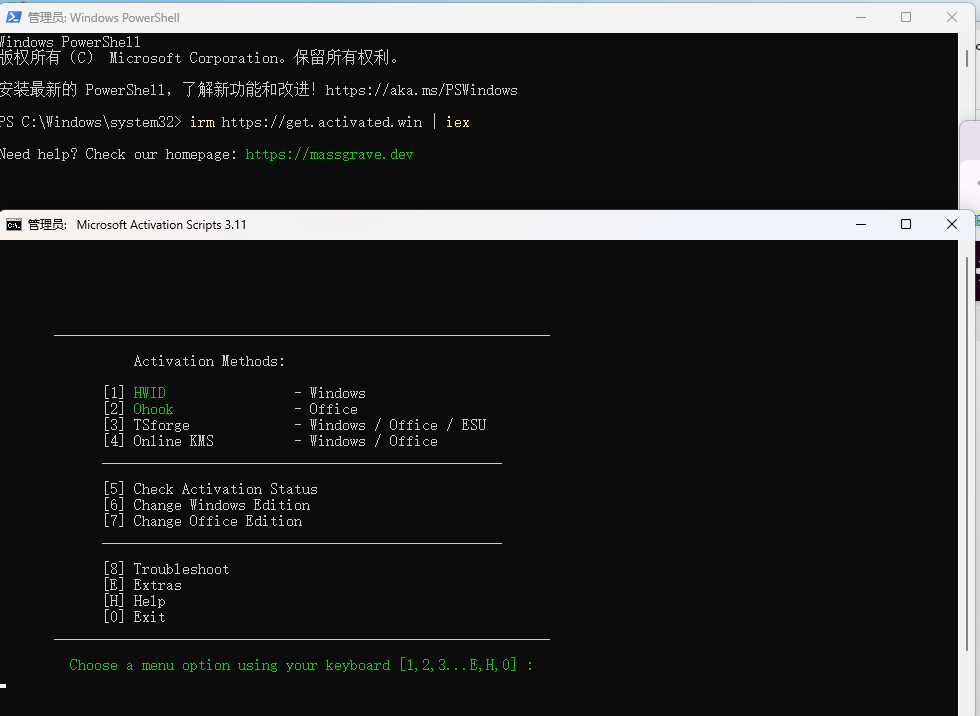Select the [1] HWID menu line

(234, 393)
